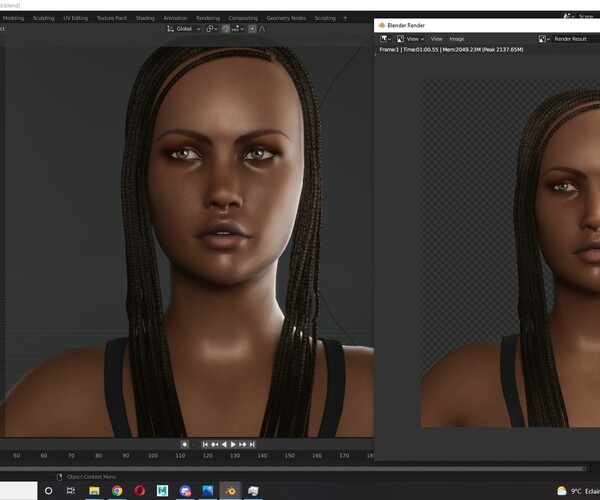Viewport: 600px width, 500px height.
Task: Open Maya app from taskbar
Action: pyautogui.click(x=162, y=490)
